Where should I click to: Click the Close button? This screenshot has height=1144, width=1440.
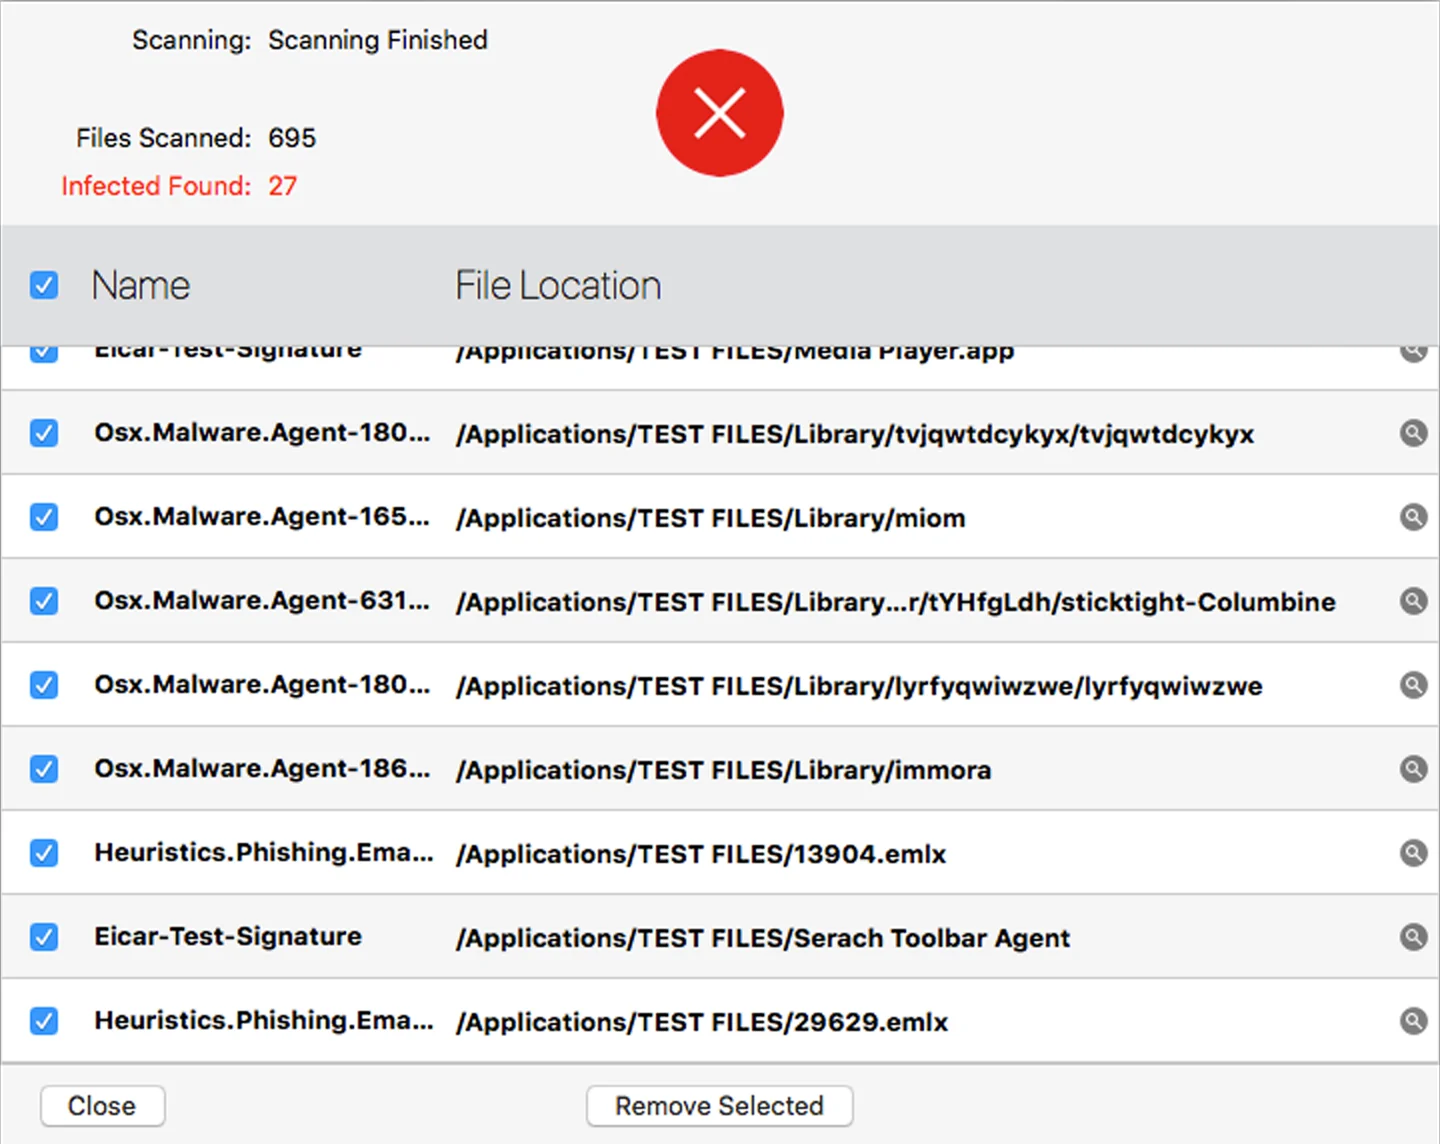(x=102, y=1106)
